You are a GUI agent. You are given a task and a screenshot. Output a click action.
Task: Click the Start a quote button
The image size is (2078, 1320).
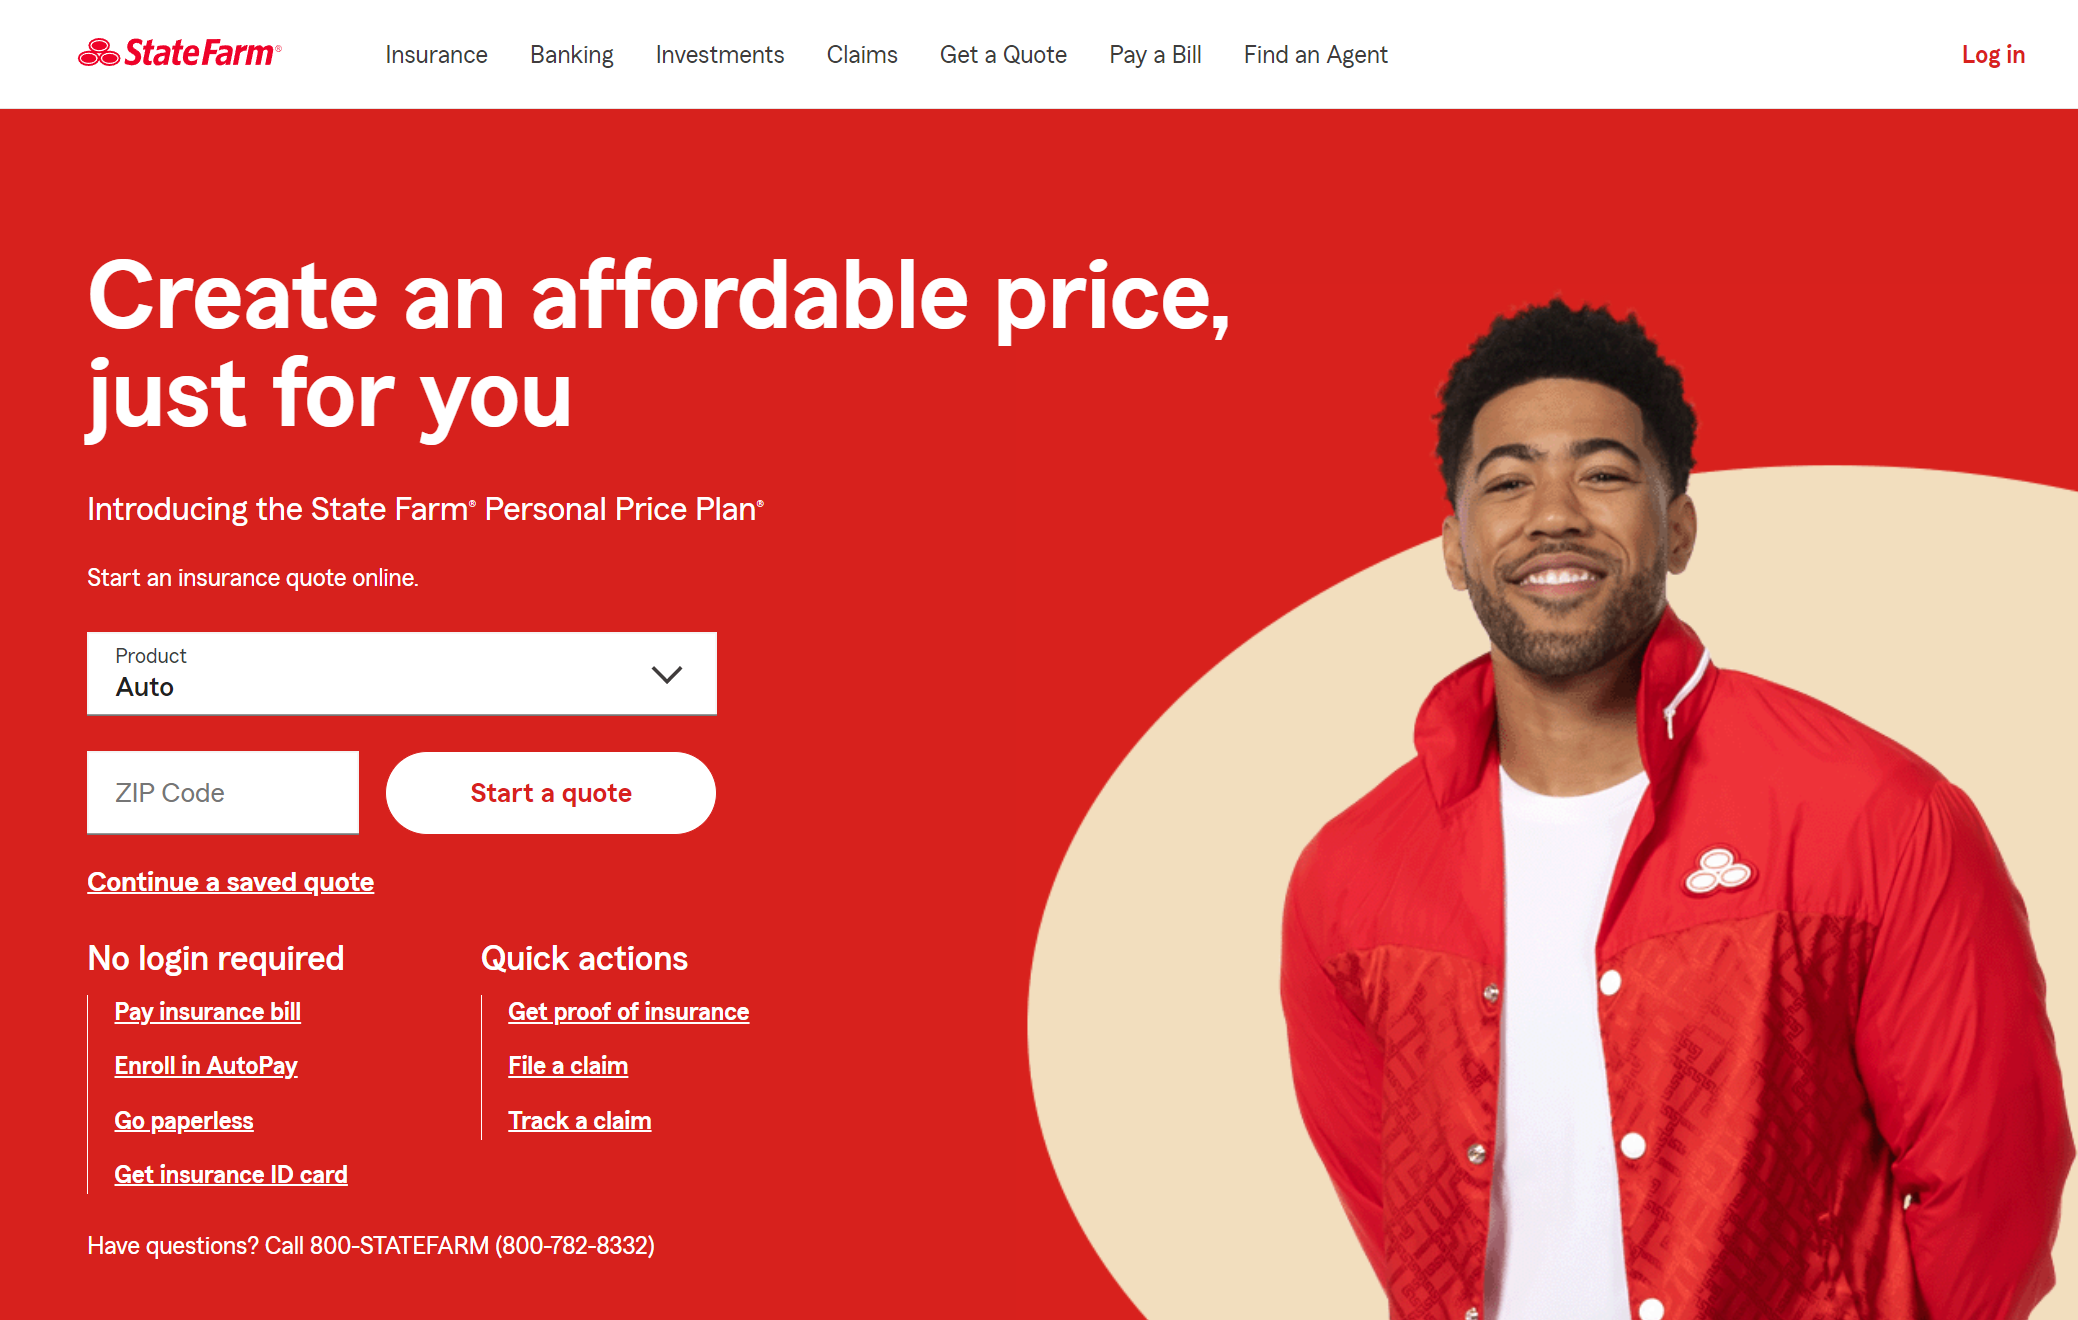coord(548,792)
